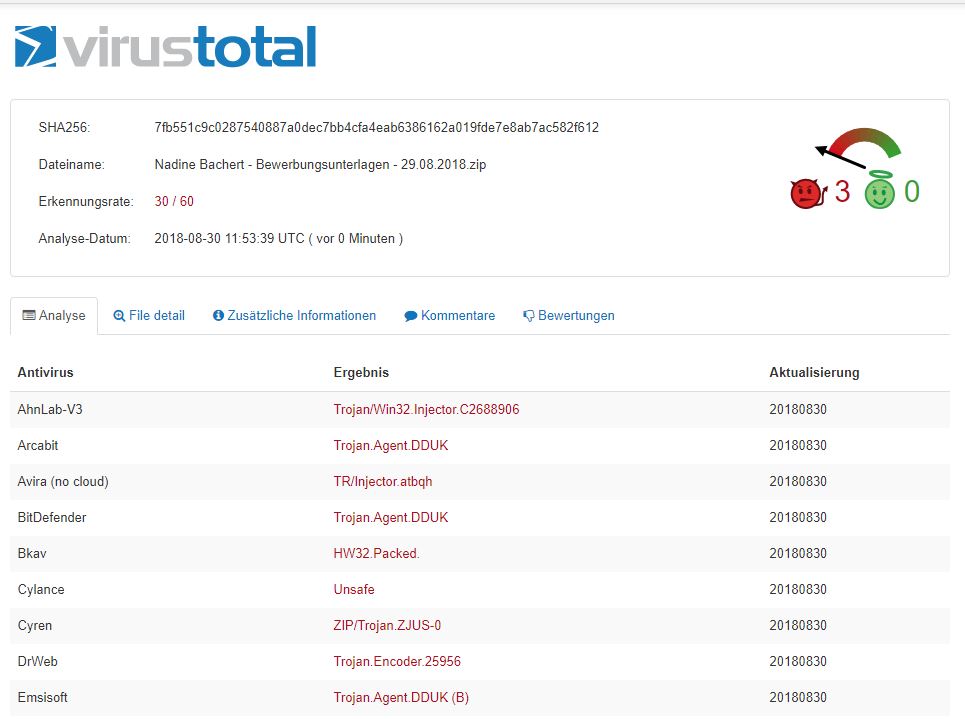Click Cylance's Unsafe result
This screenshot has height=719, width=965.
click(x=354, y=589)
